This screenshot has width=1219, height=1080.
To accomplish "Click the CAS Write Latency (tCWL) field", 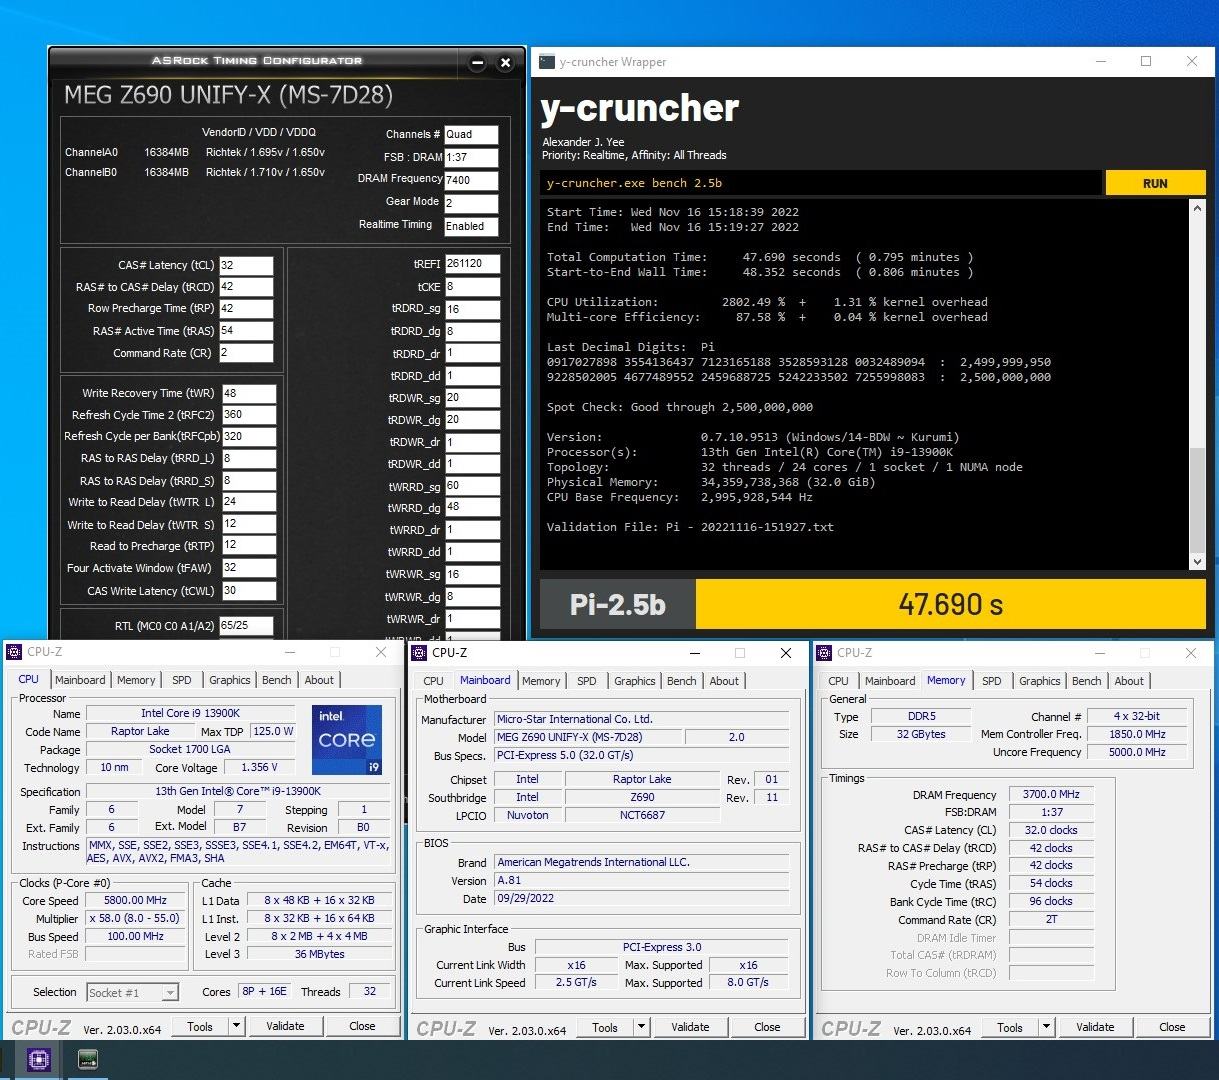I will 248,590.
